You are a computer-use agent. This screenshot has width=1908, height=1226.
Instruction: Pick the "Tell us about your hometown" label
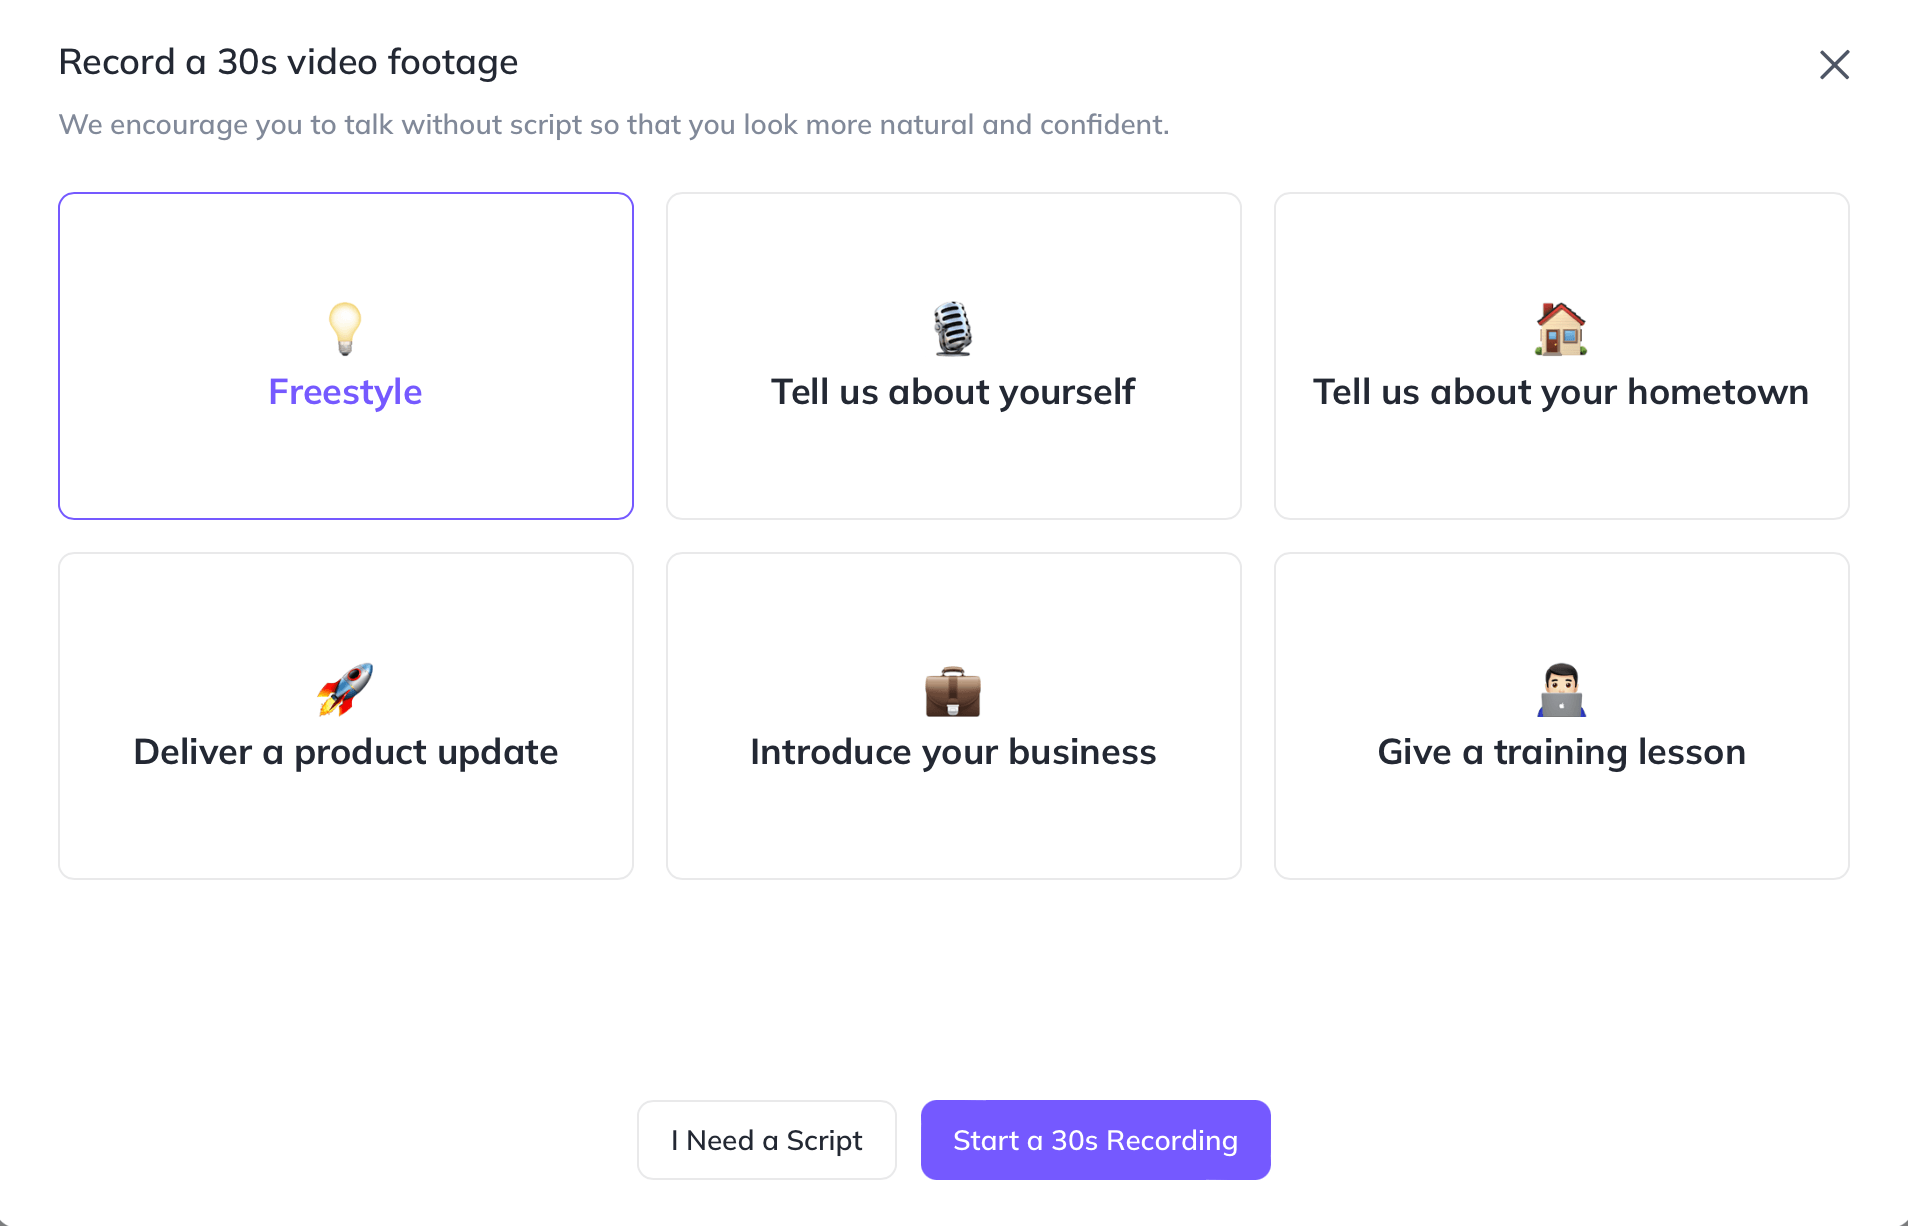(1561, 392)
